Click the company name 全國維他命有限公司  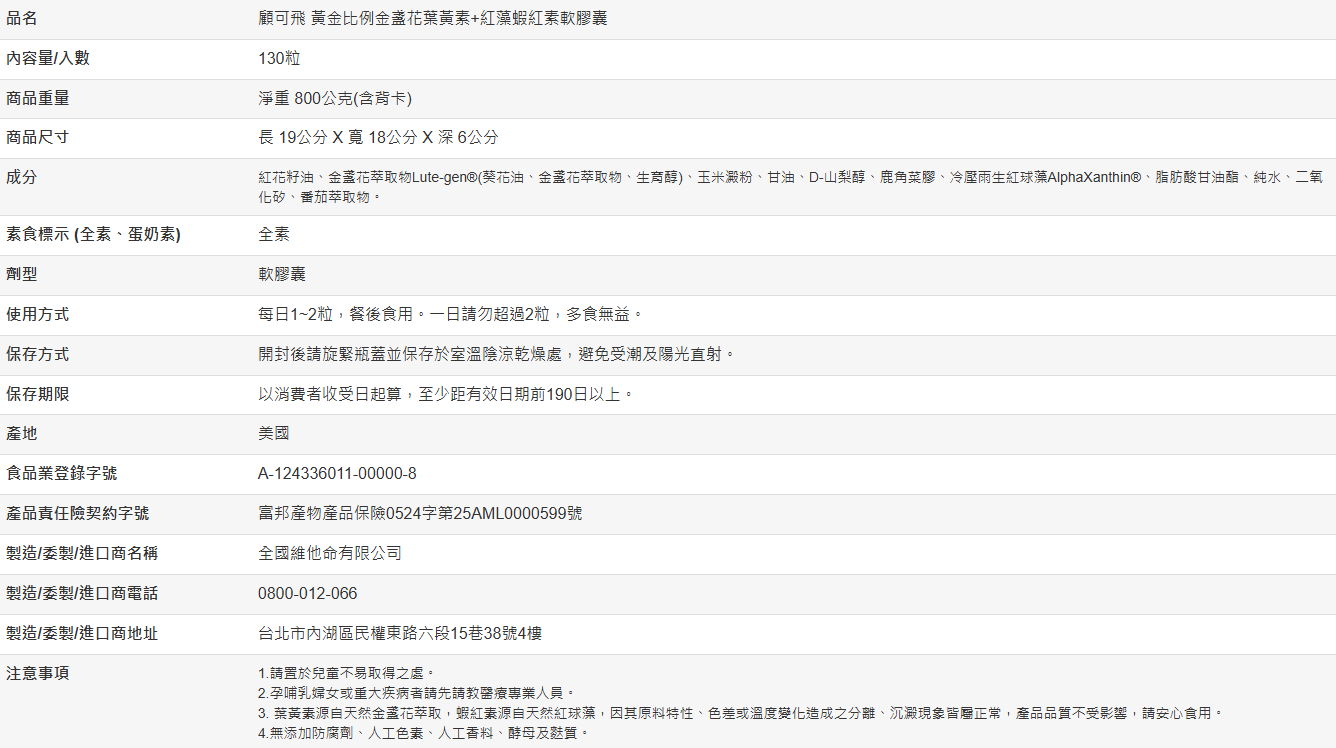pos(330,553)
